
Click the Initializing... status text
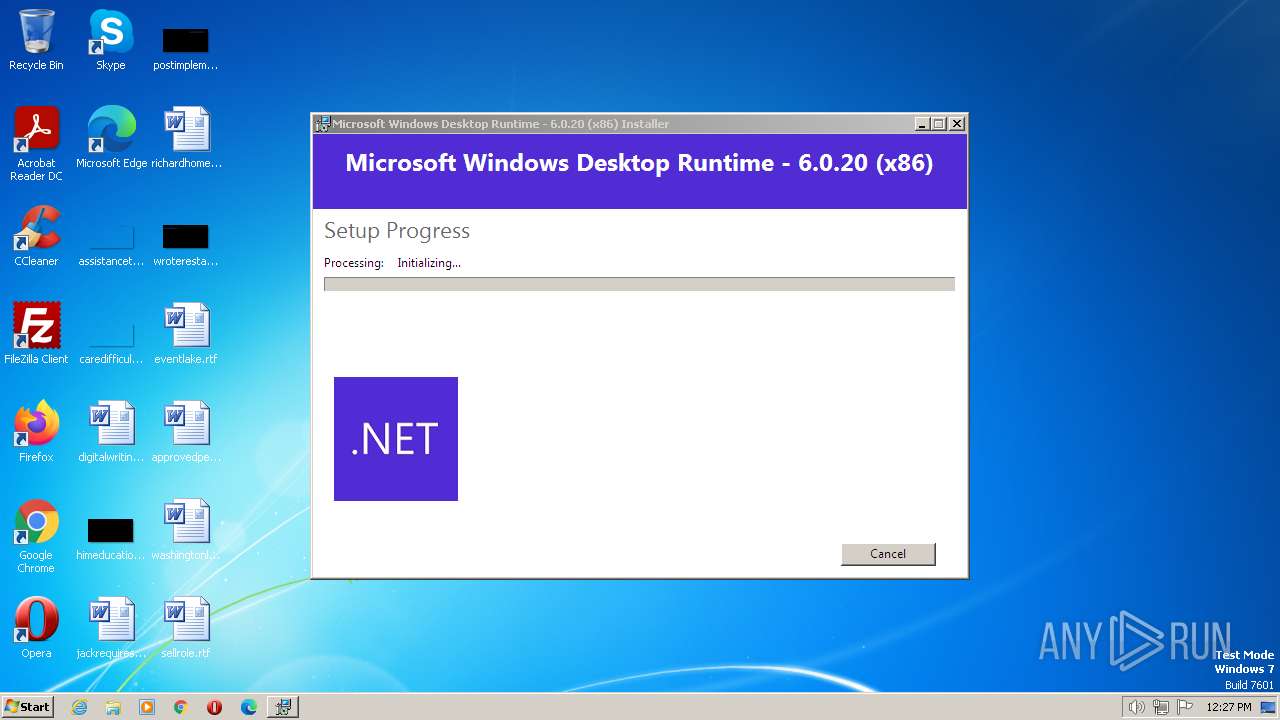pyautogui.click(x=429, y=263)
